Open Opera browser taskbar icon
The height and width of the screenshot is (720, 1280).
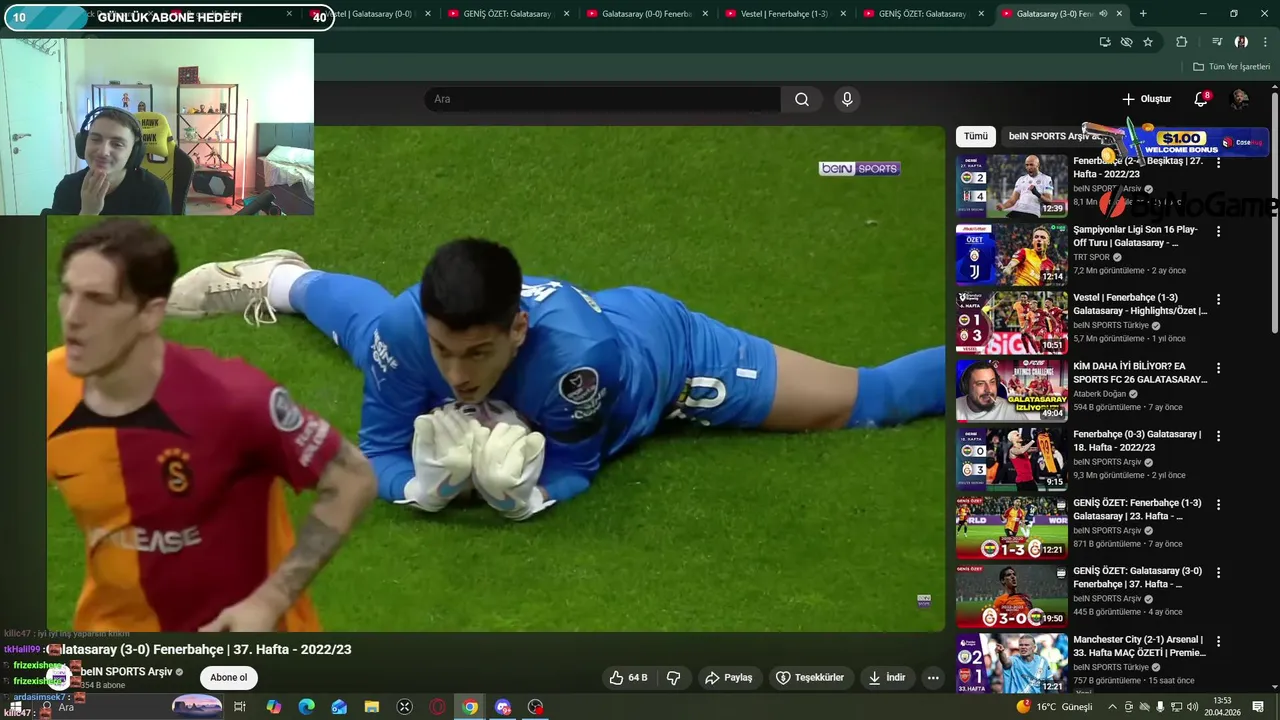(x=437, y=707)
